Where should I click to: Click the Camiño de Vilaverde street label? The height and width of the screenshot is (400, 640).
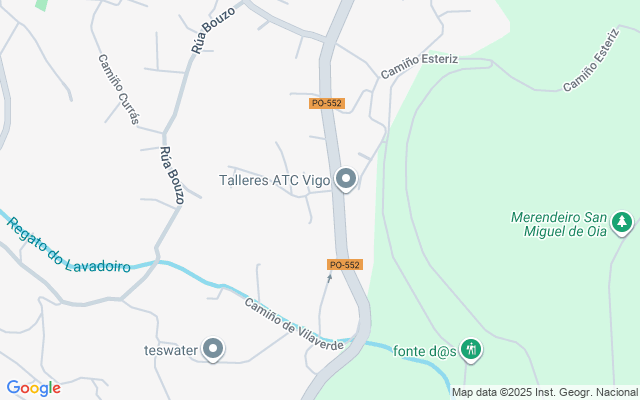click(x=294, y=324)
